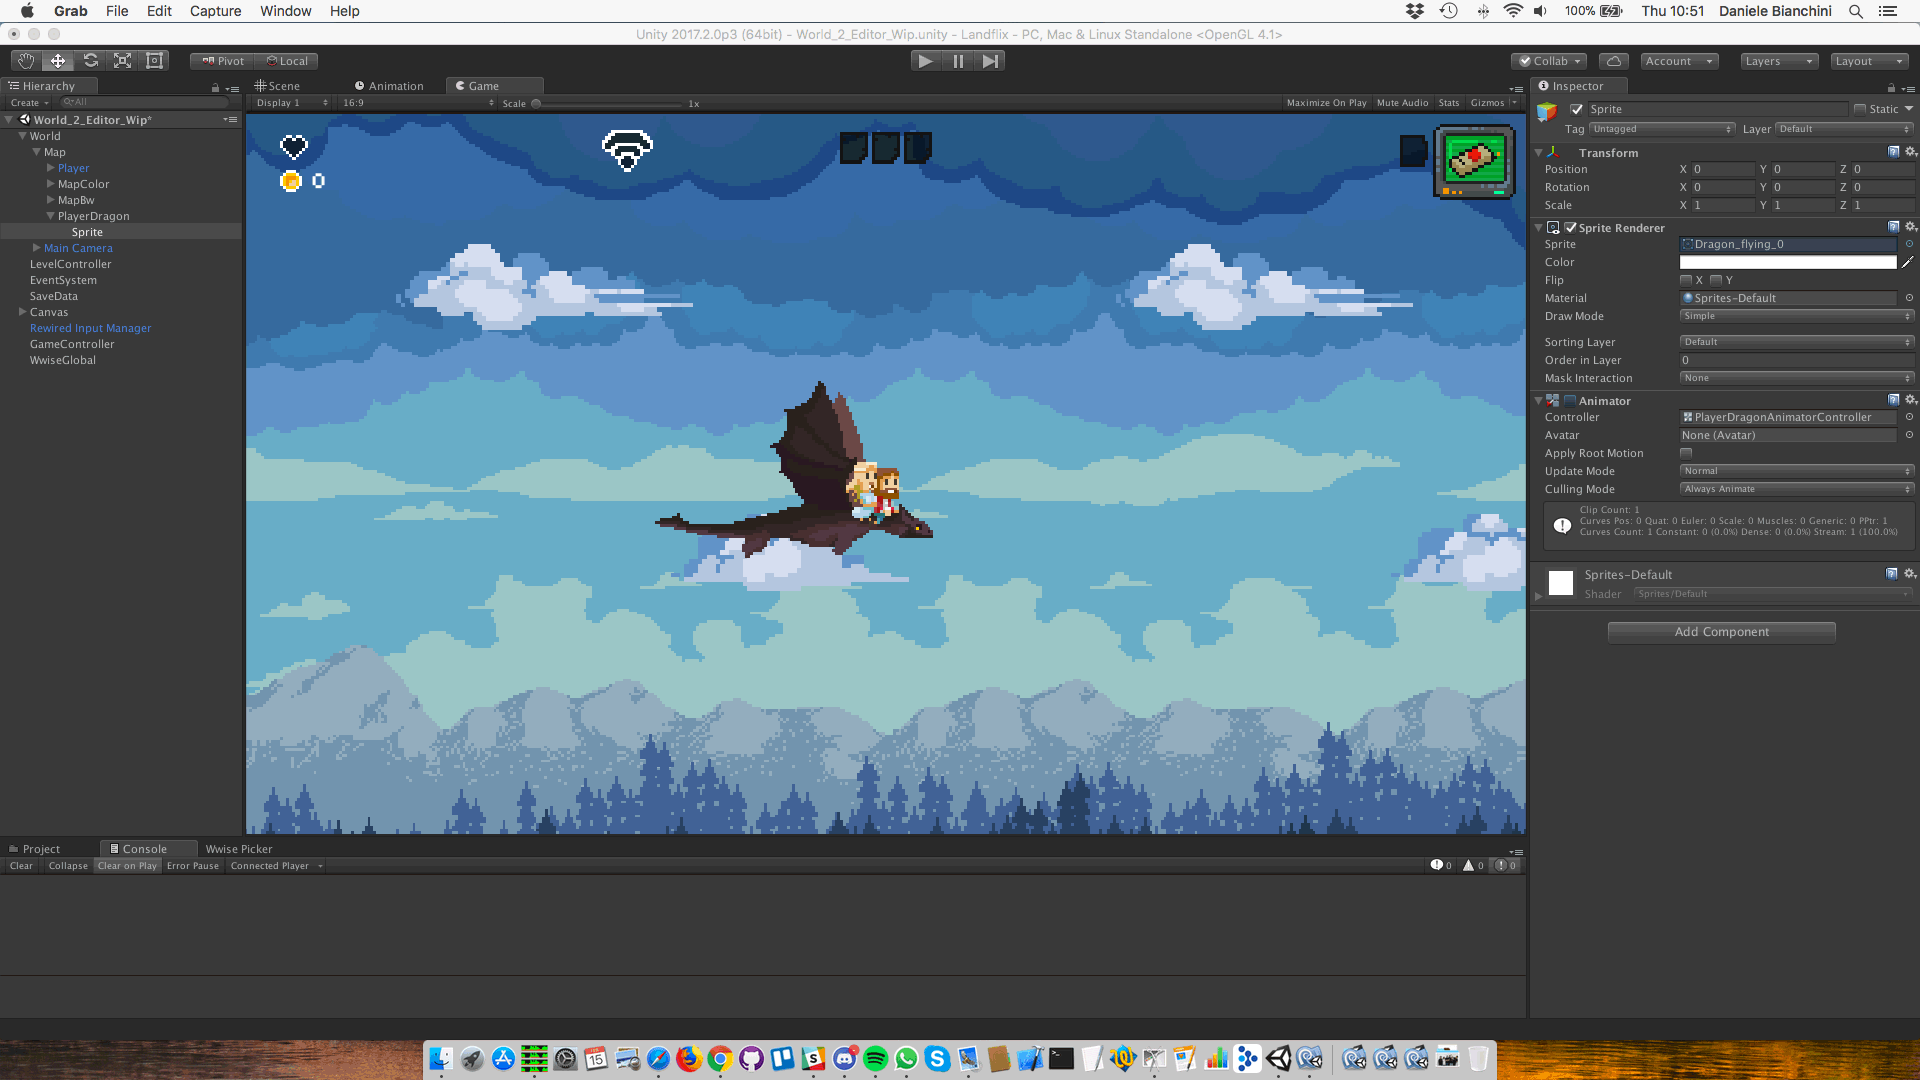Viewport: 1920px width, 1080px height.
Task: Collapse the PlayerDragon tree item
Action: pyautogui.click(x=50, y=216)
